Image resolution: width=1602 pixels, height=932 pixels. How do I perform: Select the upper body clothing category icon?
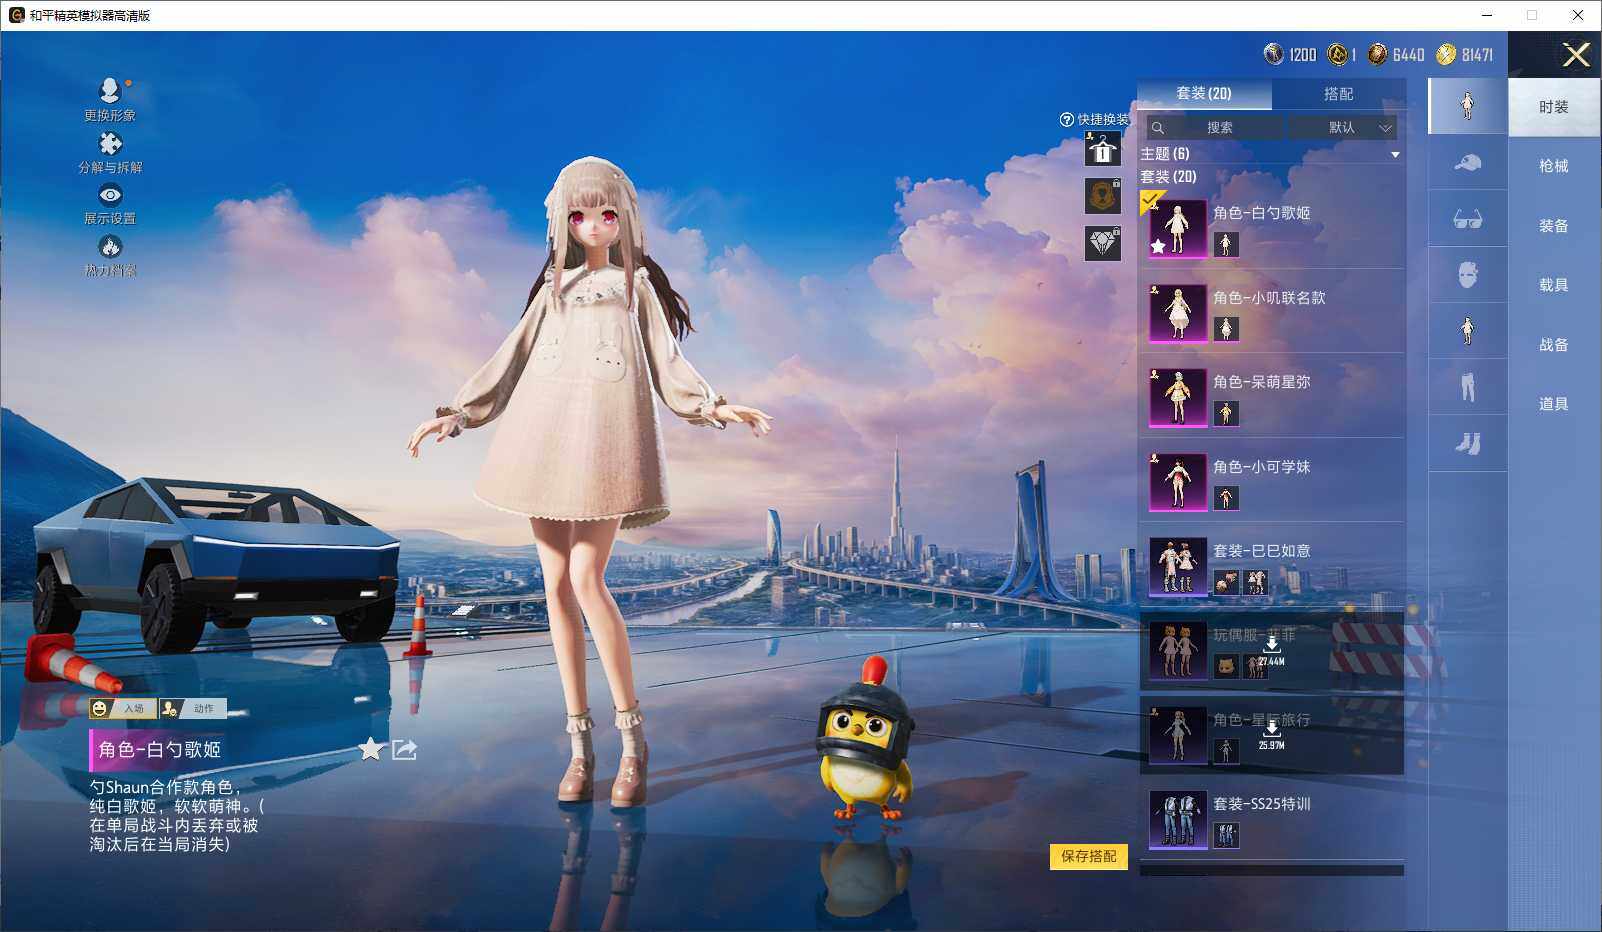pyautogui.click(x=1467, y=330)
